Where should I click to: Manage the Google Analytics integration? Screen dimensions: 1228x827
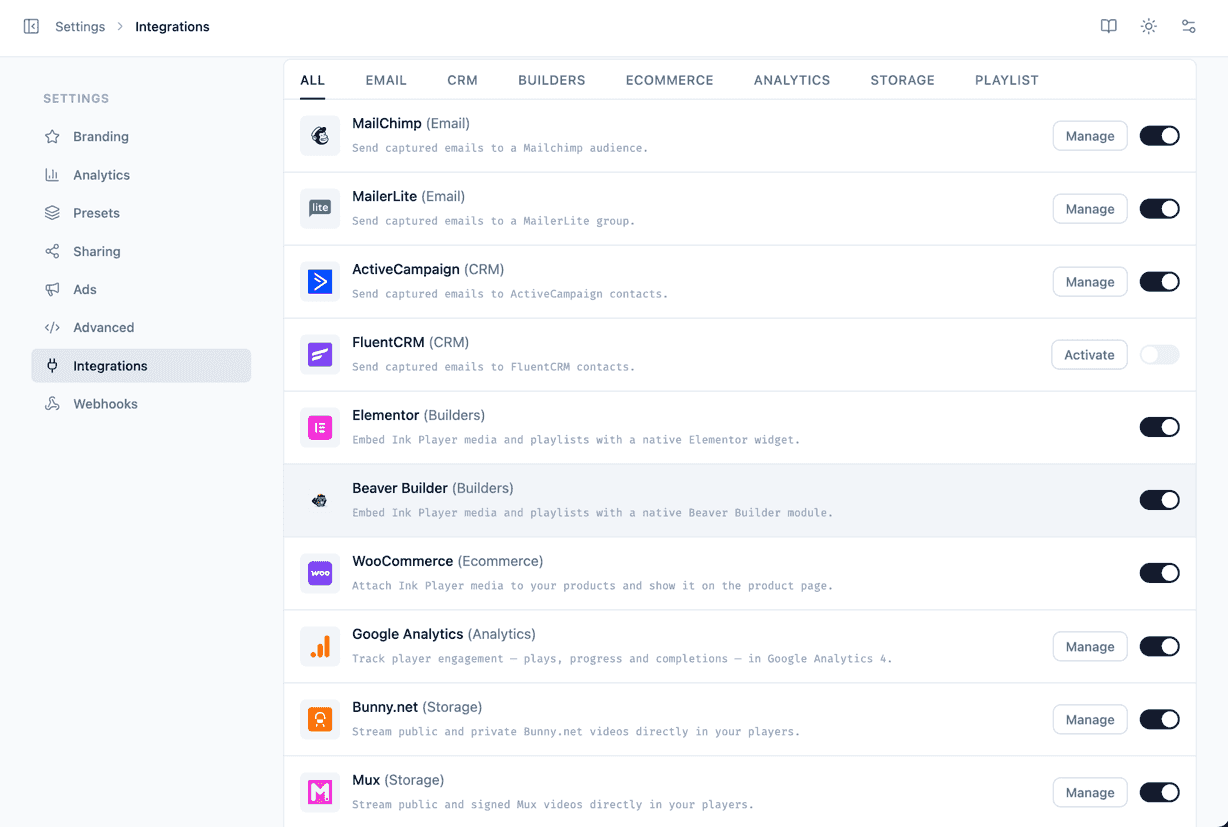pos(1090,647)
